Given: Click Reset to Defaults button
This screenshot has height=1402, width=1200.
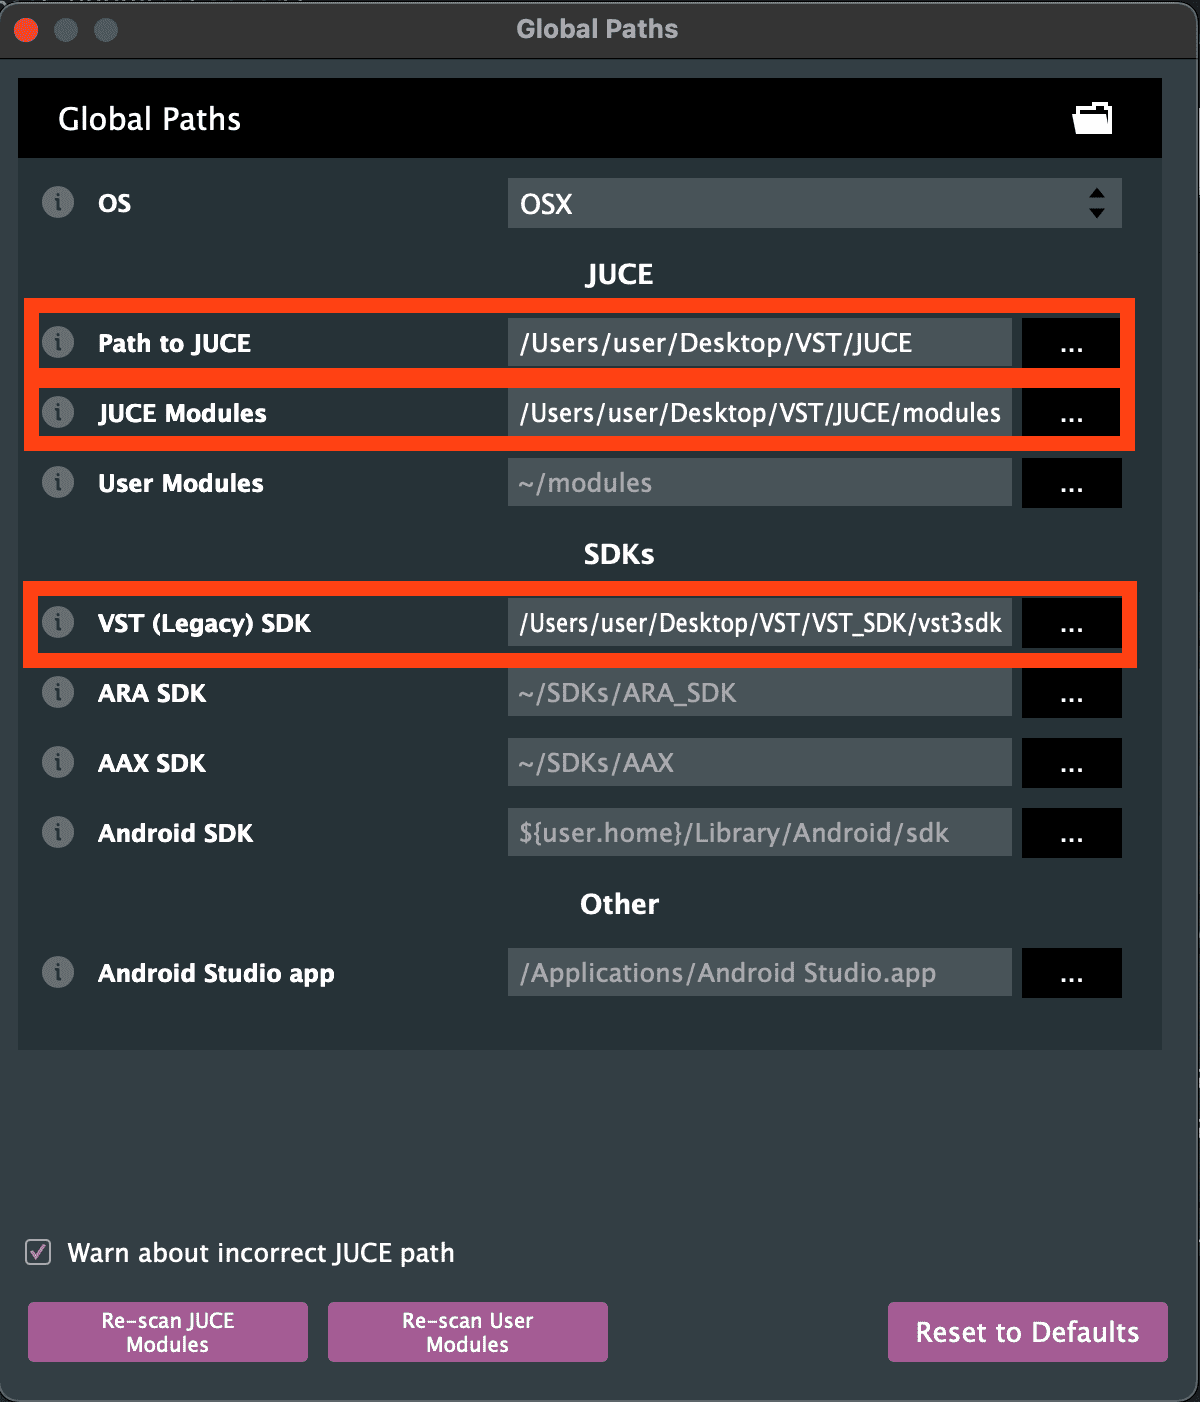Looking at the screenshot, I should pos(1027,1332).
